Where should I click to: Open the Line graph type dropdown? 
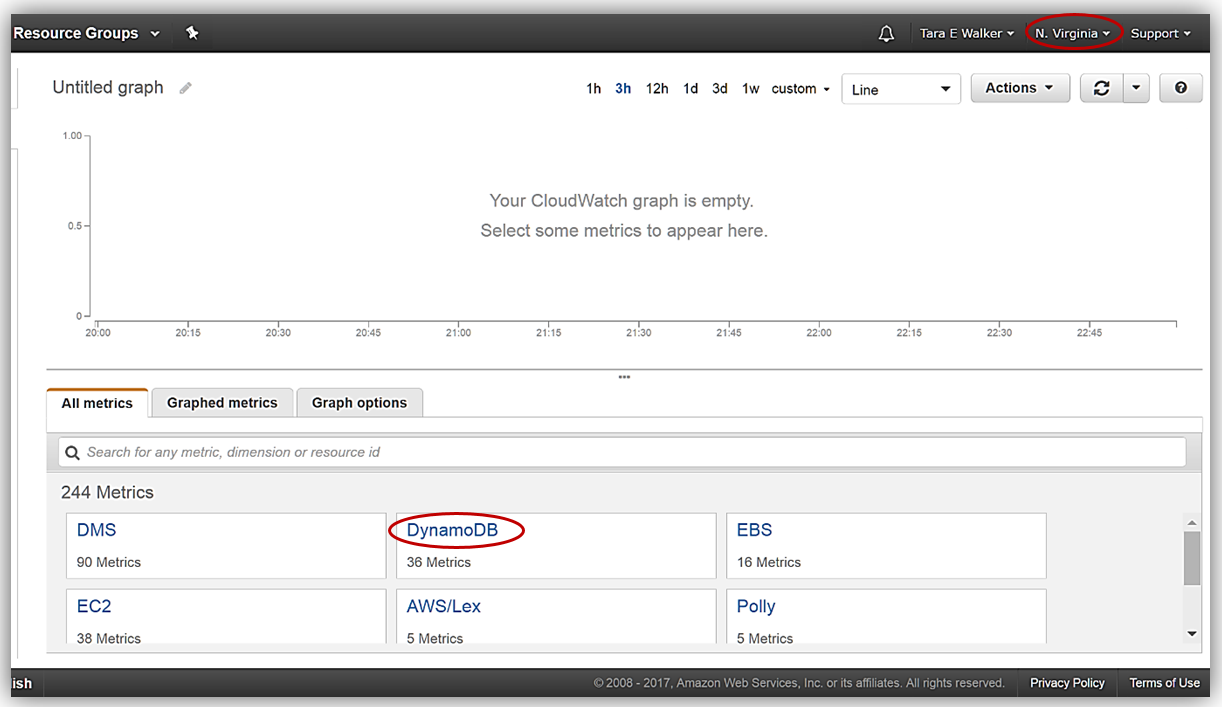[900, 89]
